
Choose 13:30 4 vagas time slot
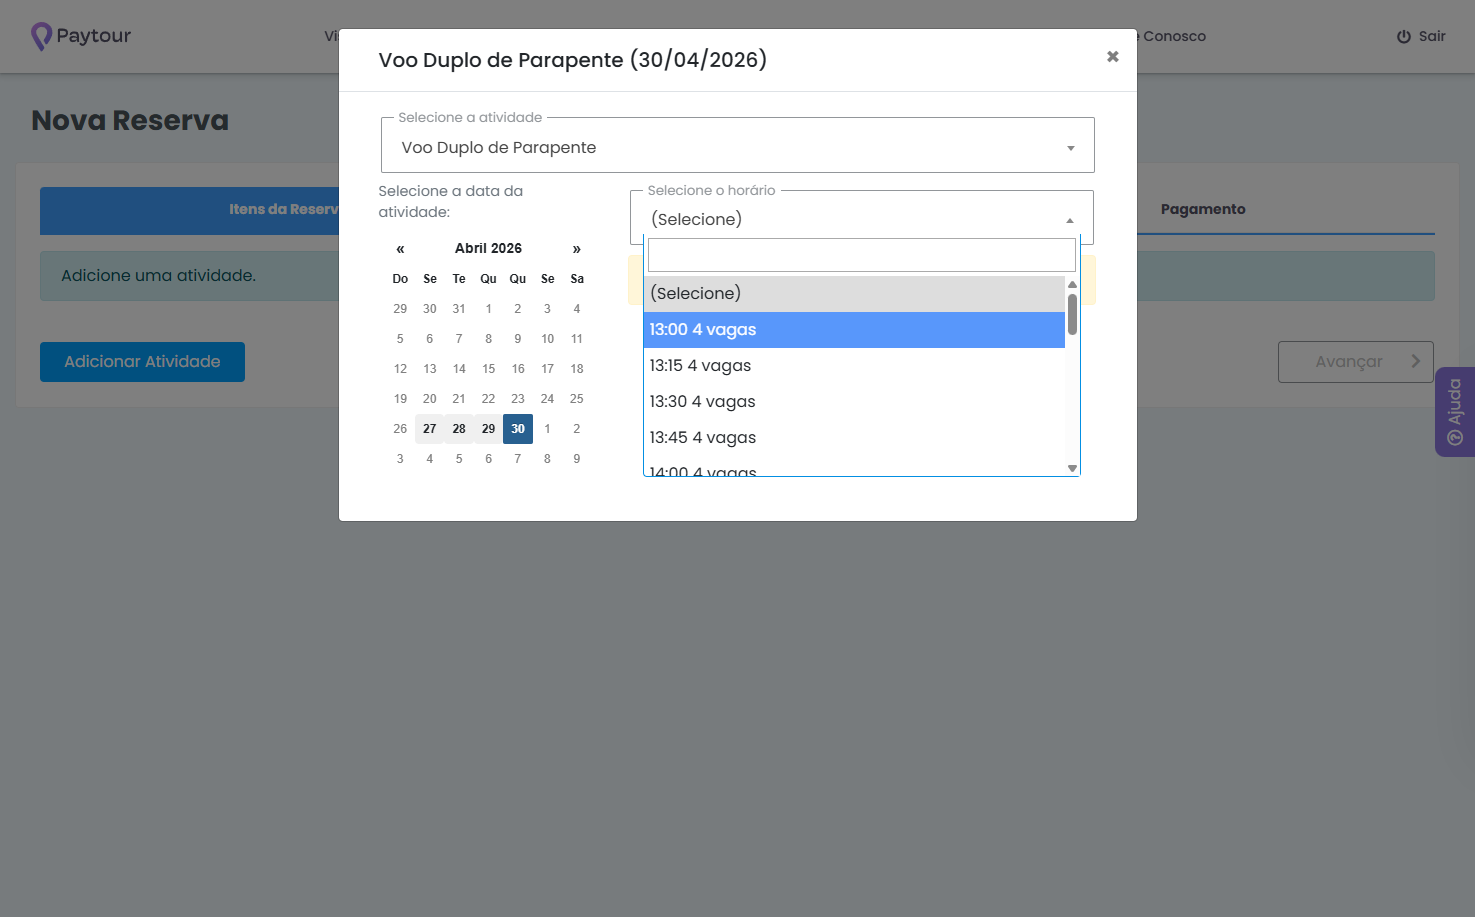(854, 401)
